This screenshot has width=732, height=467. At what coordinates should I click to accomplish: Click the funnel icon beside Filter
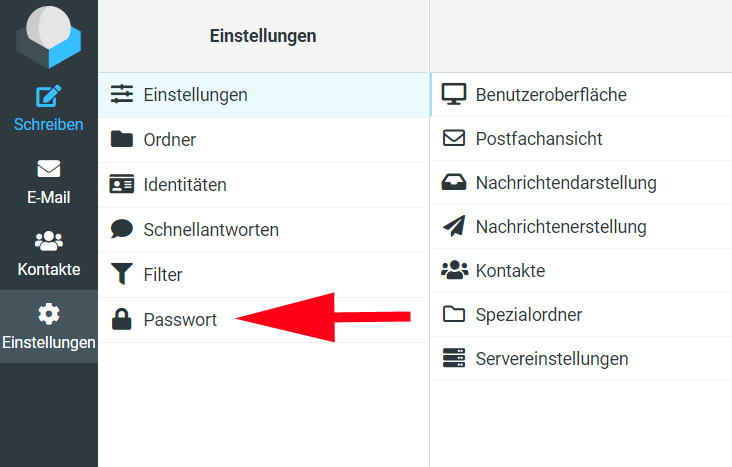[x=122, y=274]
